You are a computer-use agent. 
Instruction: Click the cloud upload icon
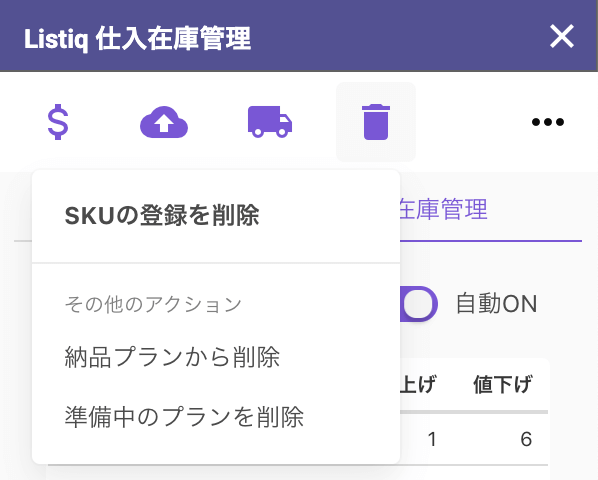tap(164, 122)
